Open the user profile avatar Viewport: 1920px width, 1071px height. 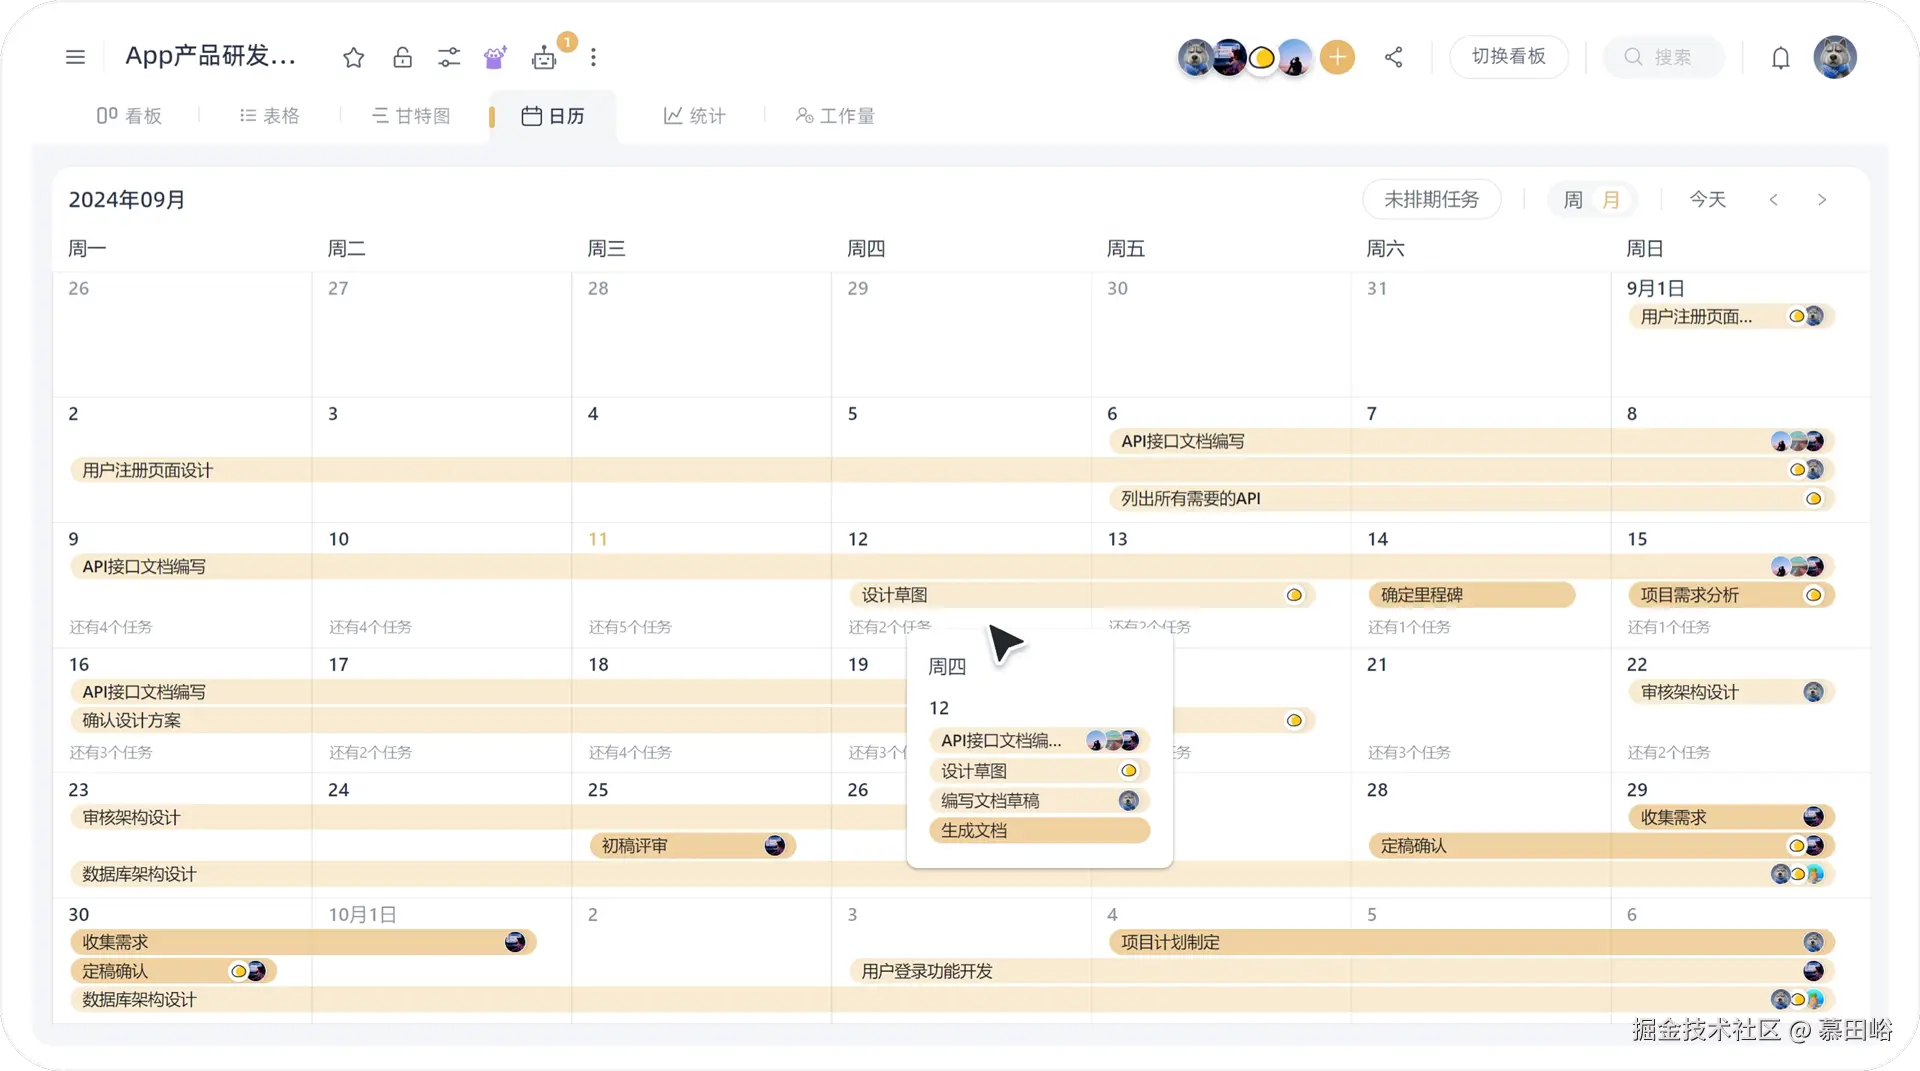coord(1835,57)
